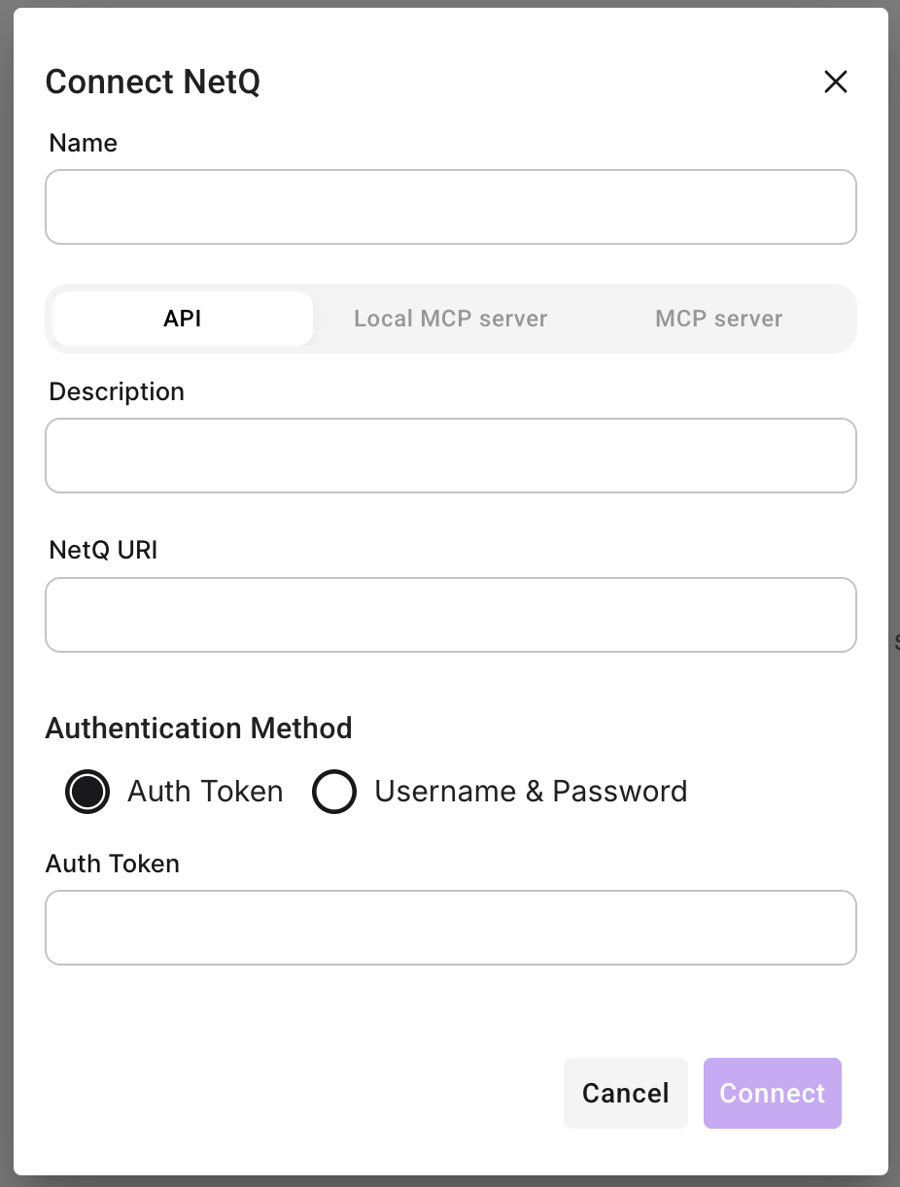900x1187 pixels.
Task: Focus the Description text box
Action: click(x=450, y=455)
